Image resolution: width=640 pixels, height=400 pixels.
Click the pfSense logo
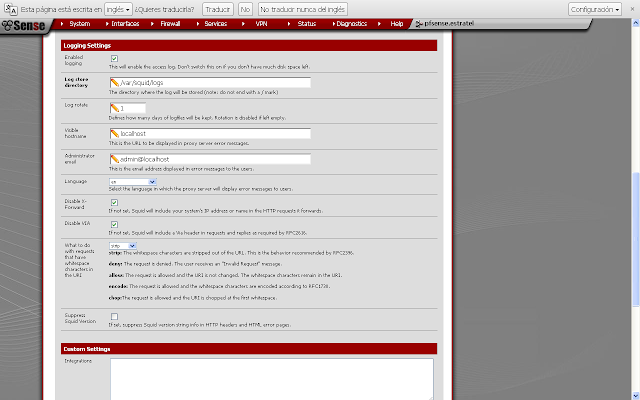(x=23, y=26)
